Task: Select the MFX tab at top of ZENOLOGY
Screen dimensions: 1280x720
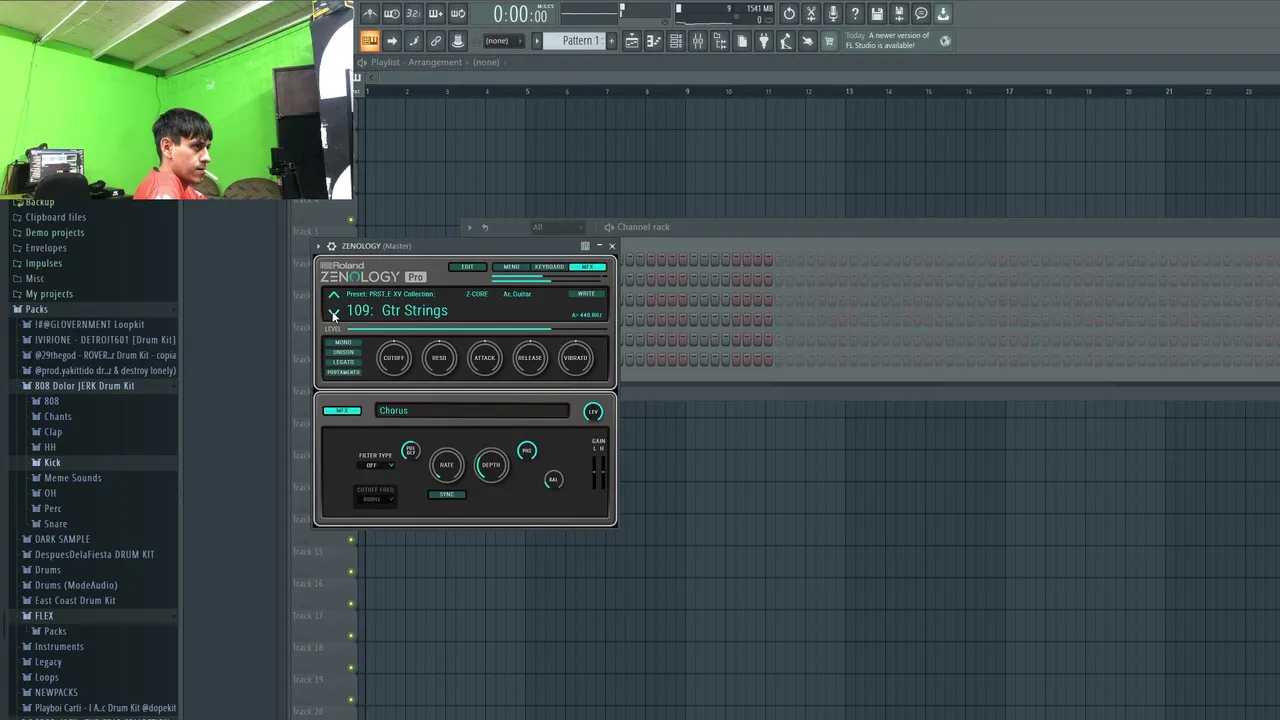Action: [587, 267]
